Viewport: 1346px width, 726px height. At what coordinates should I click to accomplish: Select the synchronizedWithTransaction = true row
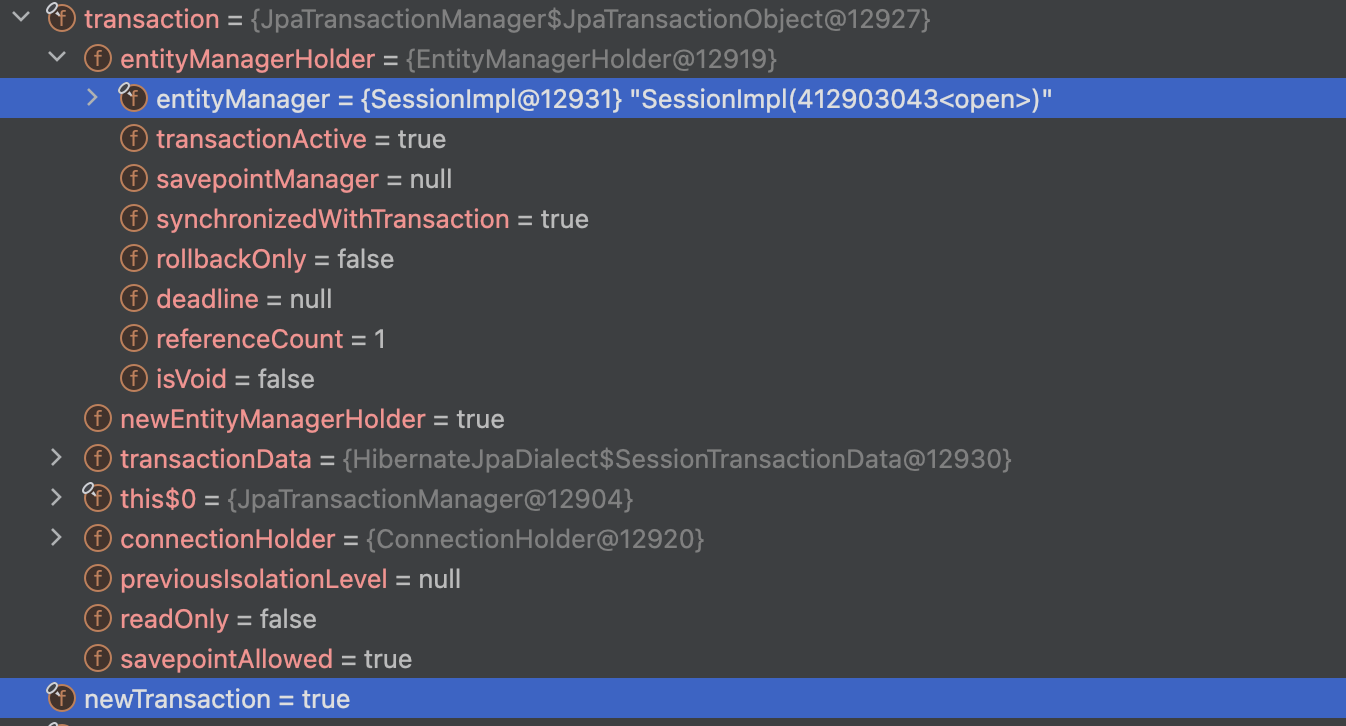673,219
